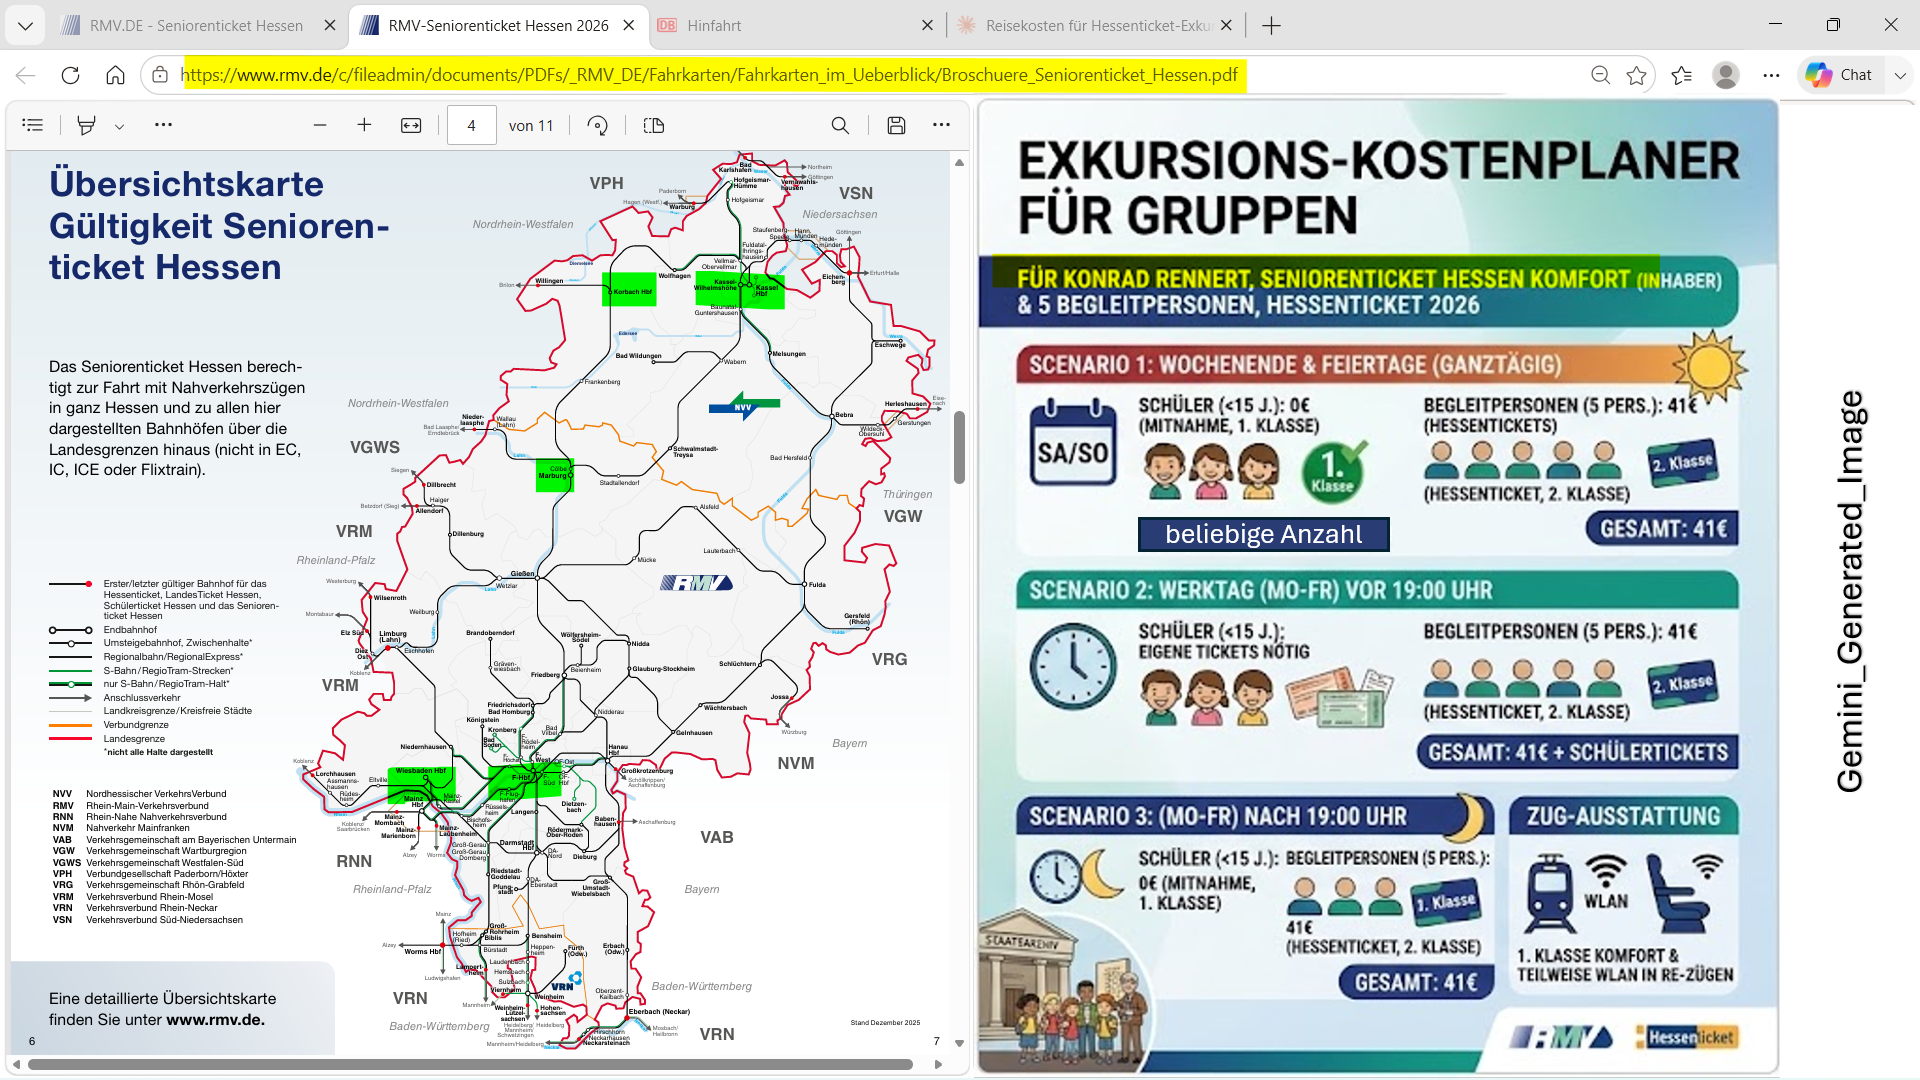The image size is (1920, 1080).
Task: Go to the browser home page
Action: (x=115, y=75)
